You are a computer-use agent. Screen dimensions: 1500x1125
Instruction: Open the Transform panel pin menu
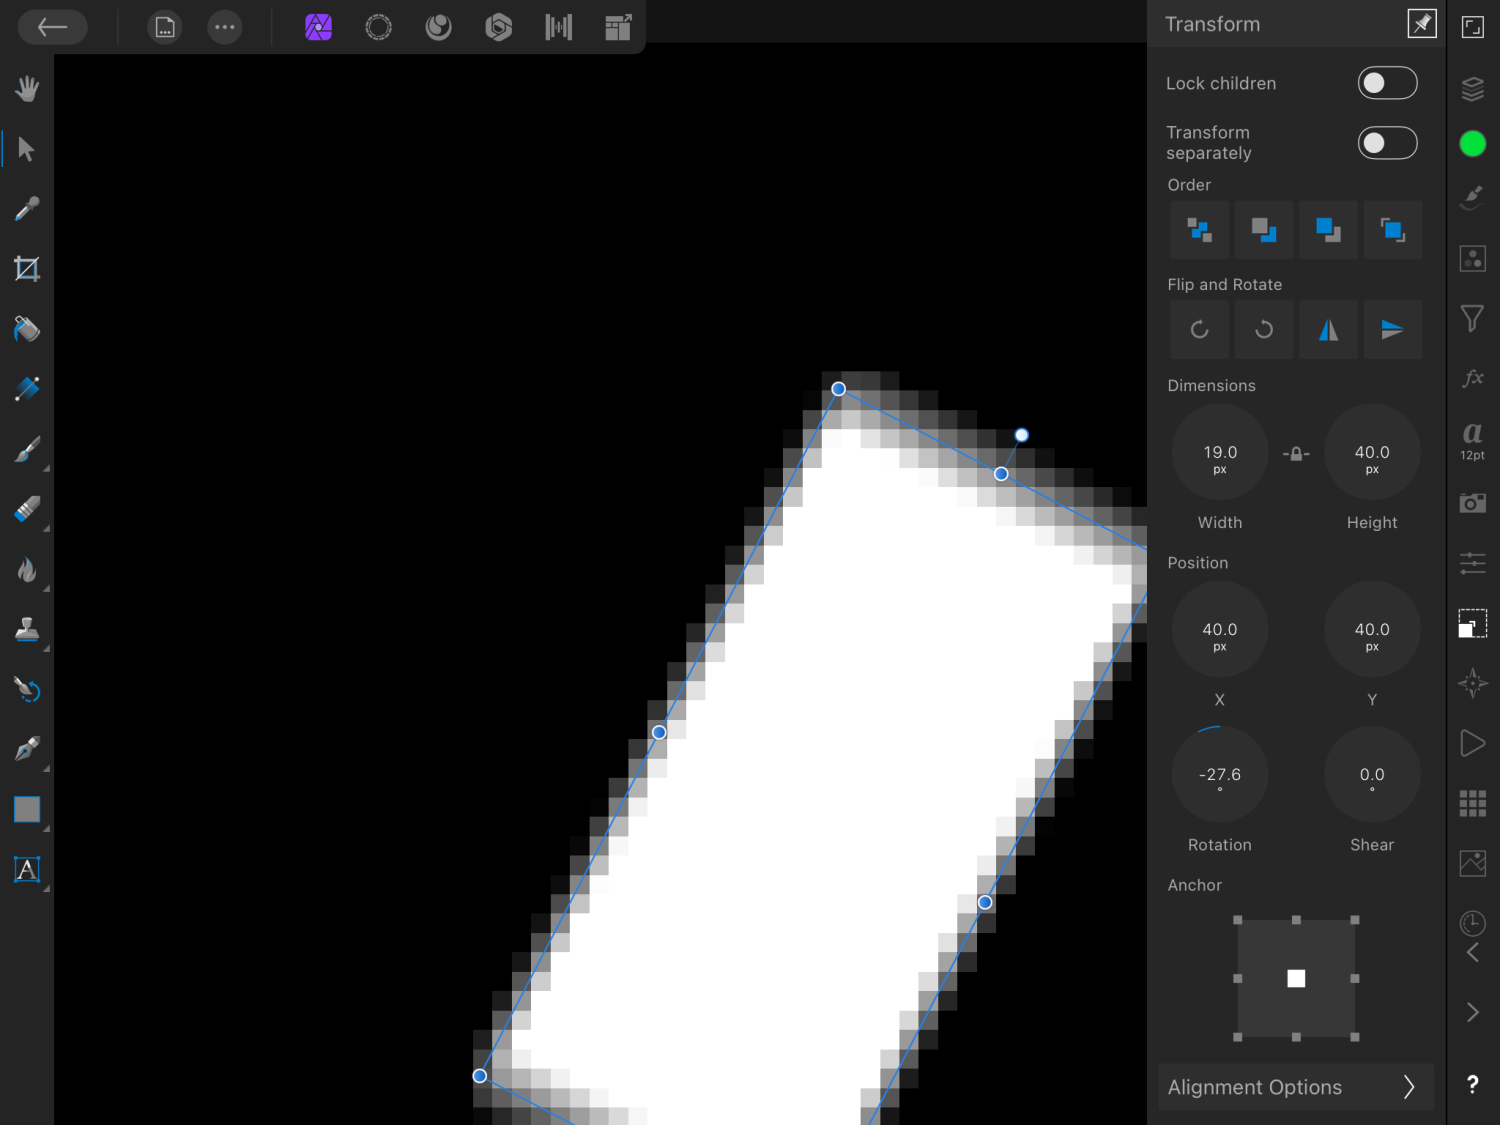(1421, 23)
